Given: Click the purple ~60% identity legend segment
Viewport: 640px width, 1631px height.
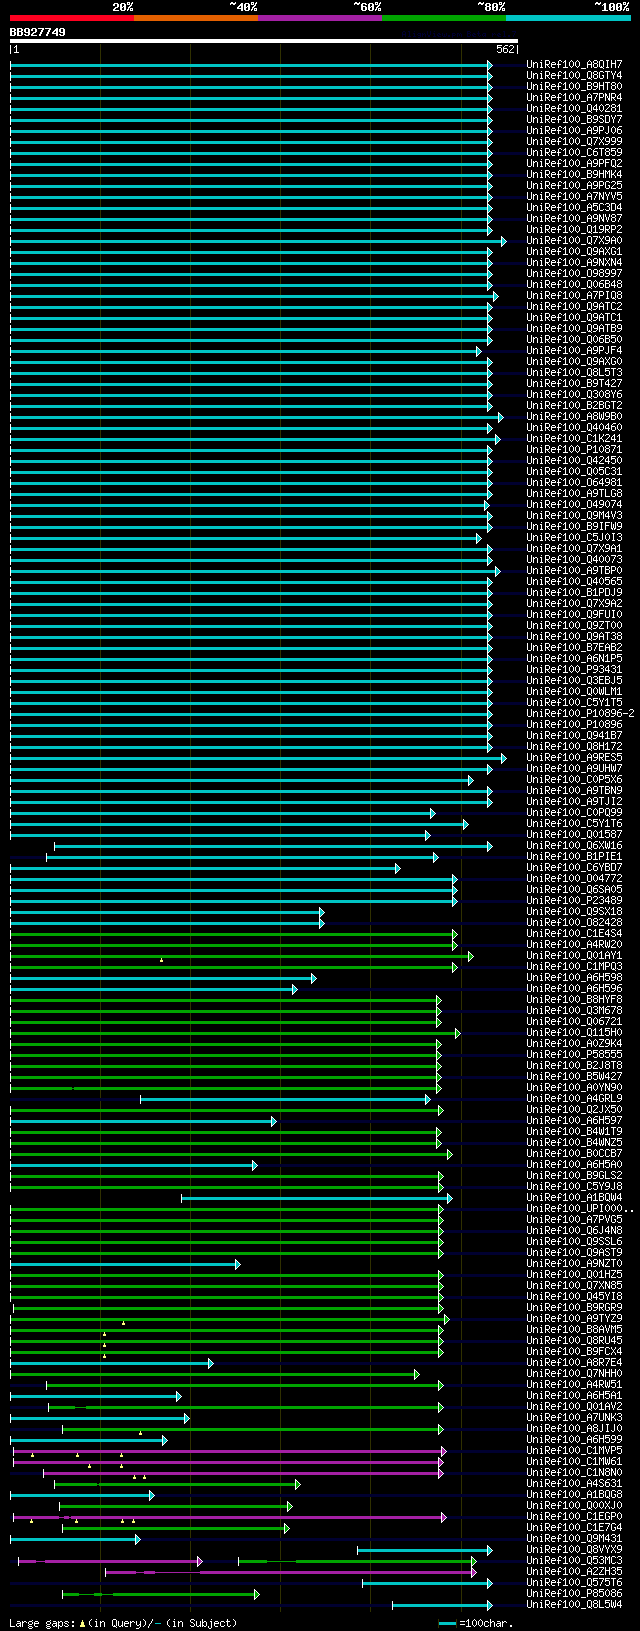Looking at the screenshot, I should tap(320, 17).
